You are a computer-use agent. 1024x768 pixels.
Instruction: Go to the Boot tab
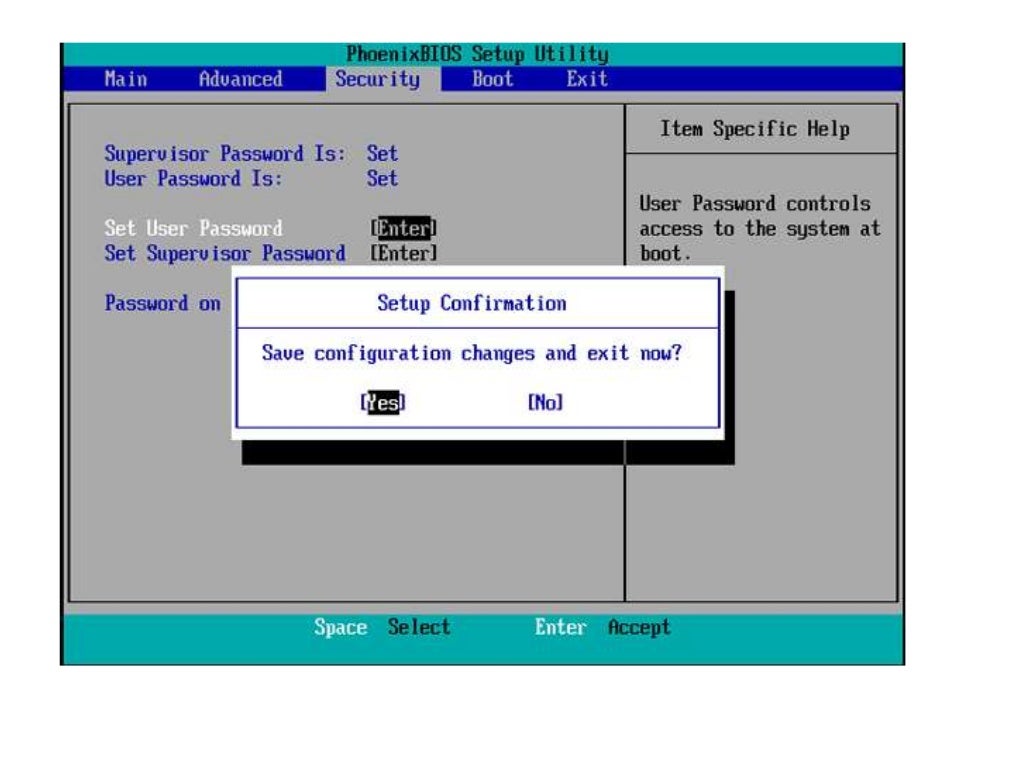[492, 79]
